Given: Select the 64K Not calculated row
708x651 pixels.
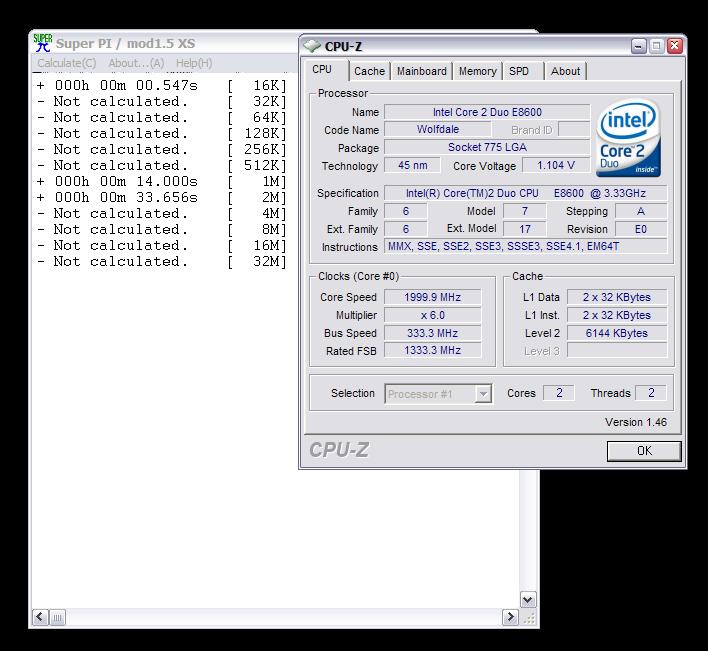Looking at the screenshot, I should click(x=162, y=117).
